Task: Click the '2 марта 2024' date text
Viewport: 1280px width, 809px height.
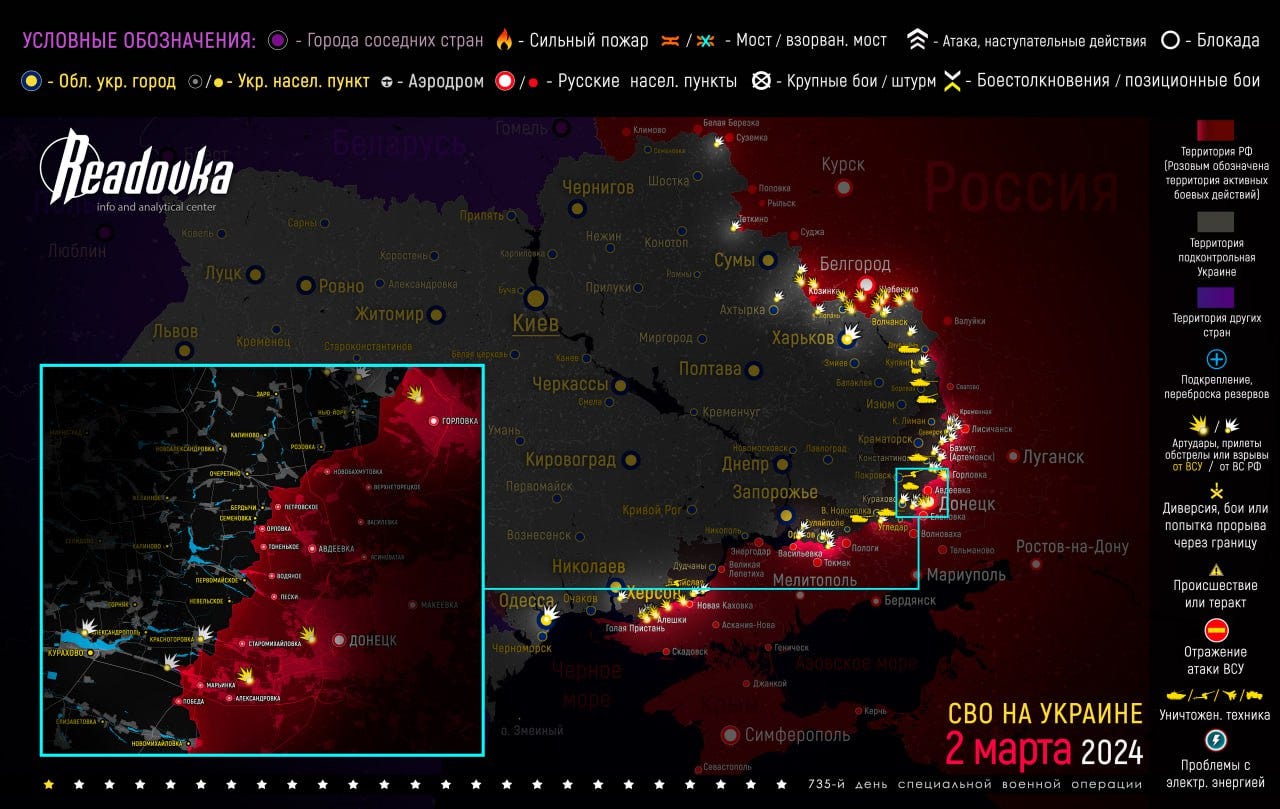Action: [x=1044, y=749]
